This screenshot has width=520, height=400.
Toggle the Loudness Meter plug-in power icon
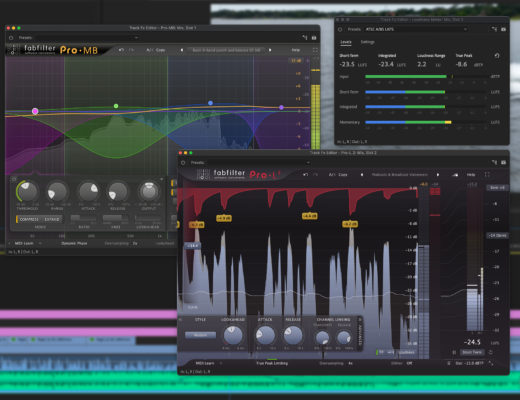[340, 29]
